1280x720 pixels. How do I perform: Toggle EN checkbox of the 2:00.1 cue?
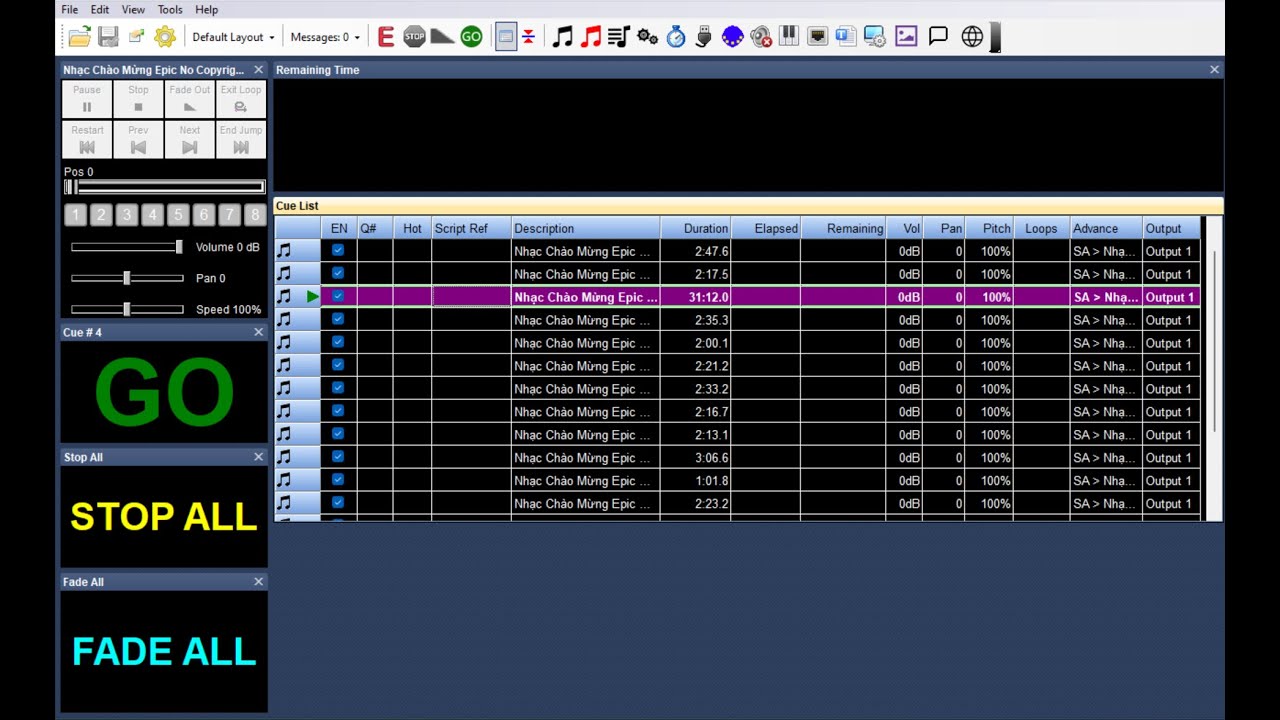(338, 342)
